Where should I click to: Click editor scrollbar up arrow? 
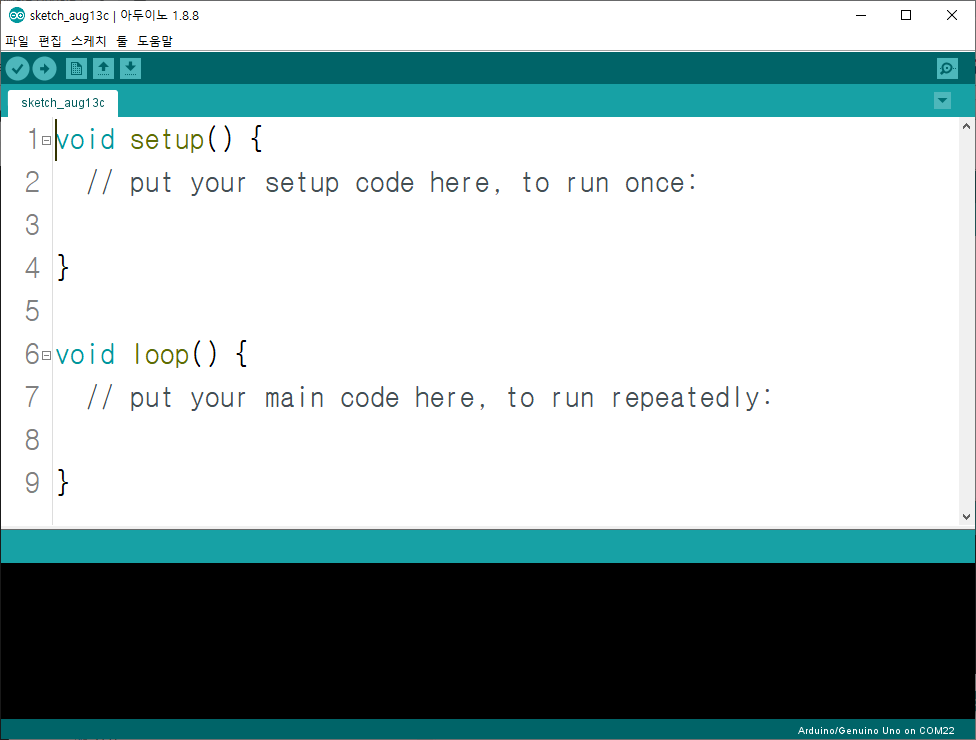(966, 126)
